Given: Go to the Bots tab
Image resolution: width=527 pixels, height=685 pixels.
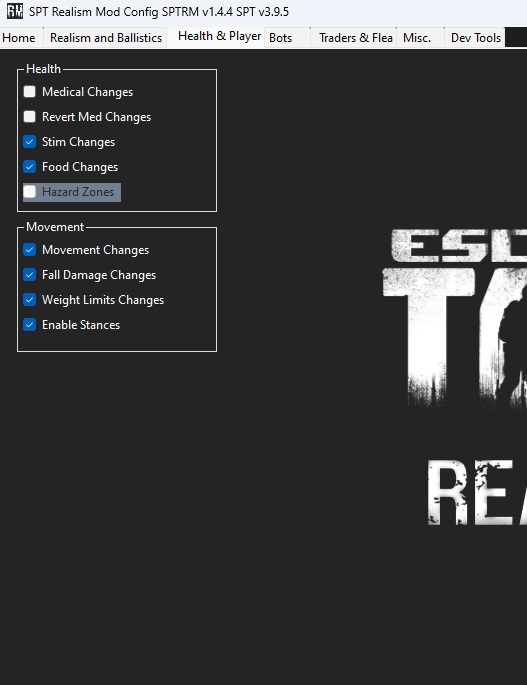Looking at the screenshot, I should (287, 38).
